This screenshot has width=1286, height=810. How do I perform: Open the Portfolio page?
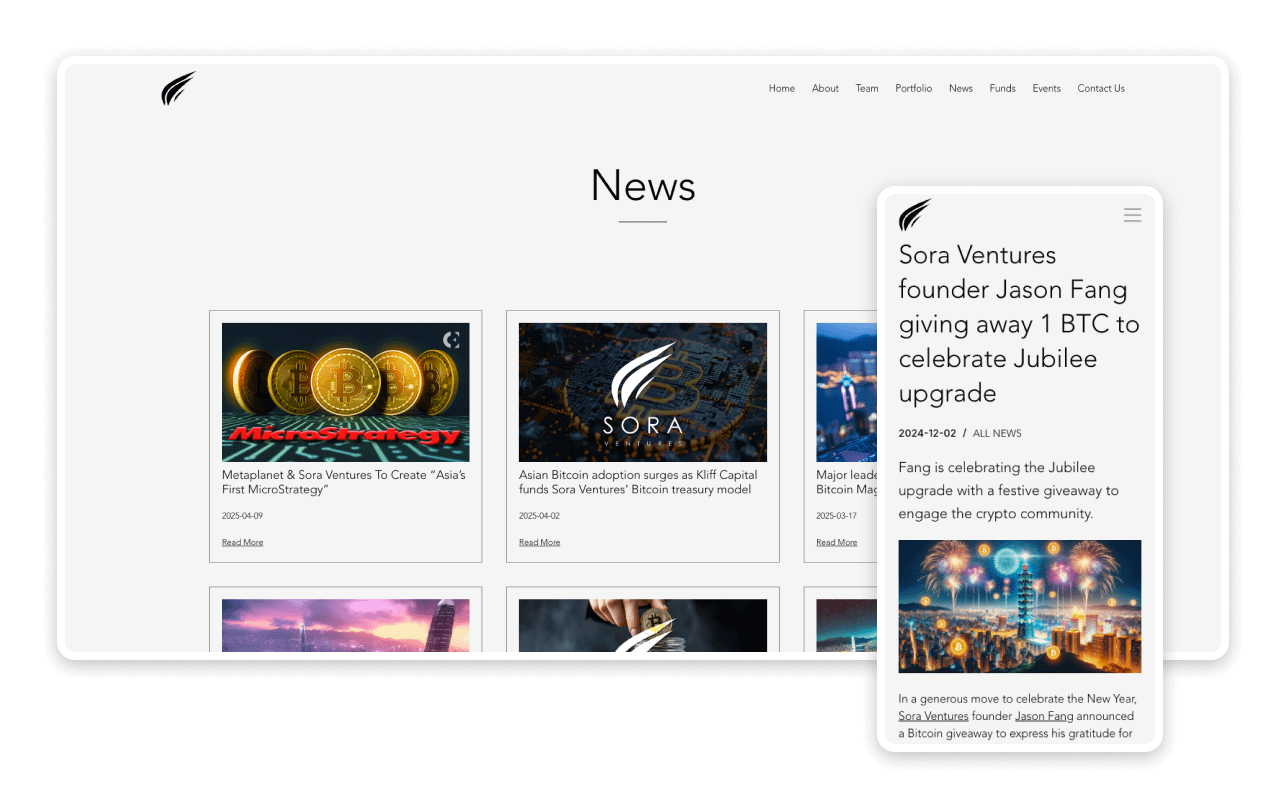click(913, 89)
